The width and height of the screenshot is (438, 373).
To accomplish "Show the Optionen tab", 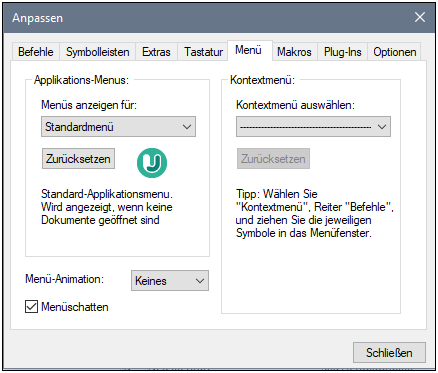I will pos(394,52).
